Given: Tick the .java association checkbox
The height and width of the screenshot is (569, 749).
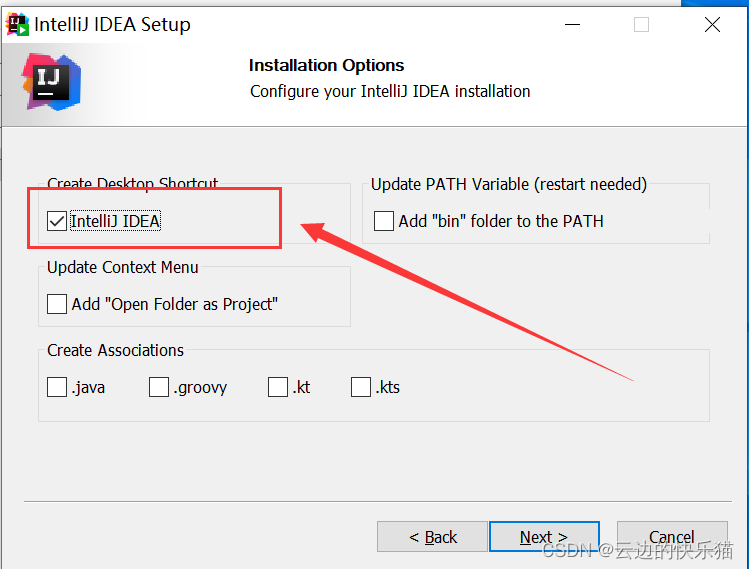Looking at the screenshot, I should [56, 387].
